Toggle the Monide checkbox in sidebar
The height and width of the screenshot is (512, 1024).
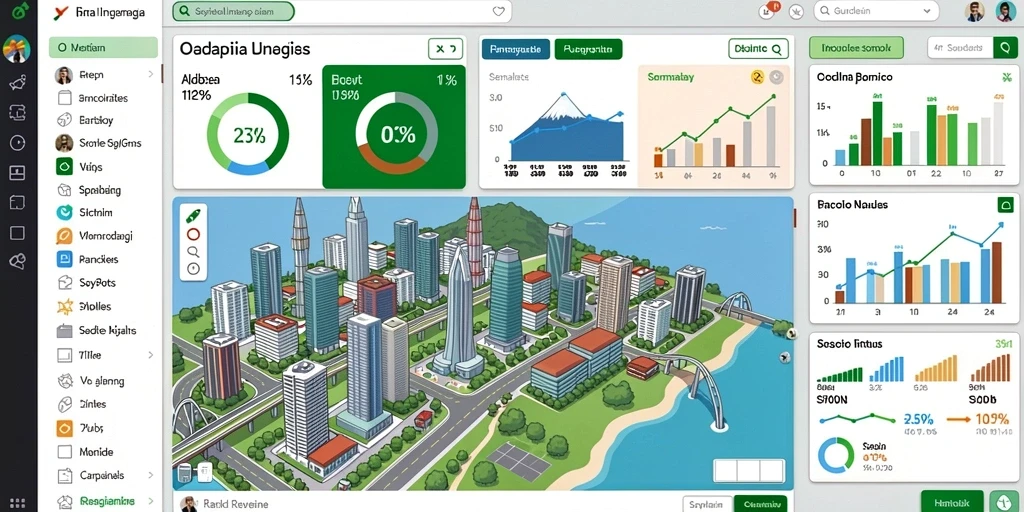click(64, 451)
